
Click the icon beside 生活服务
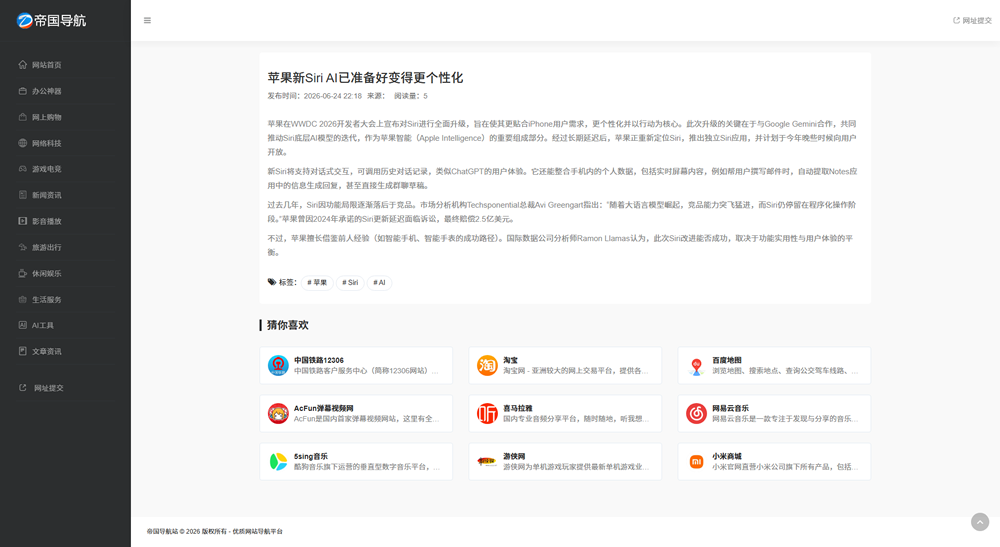[23, 299]
